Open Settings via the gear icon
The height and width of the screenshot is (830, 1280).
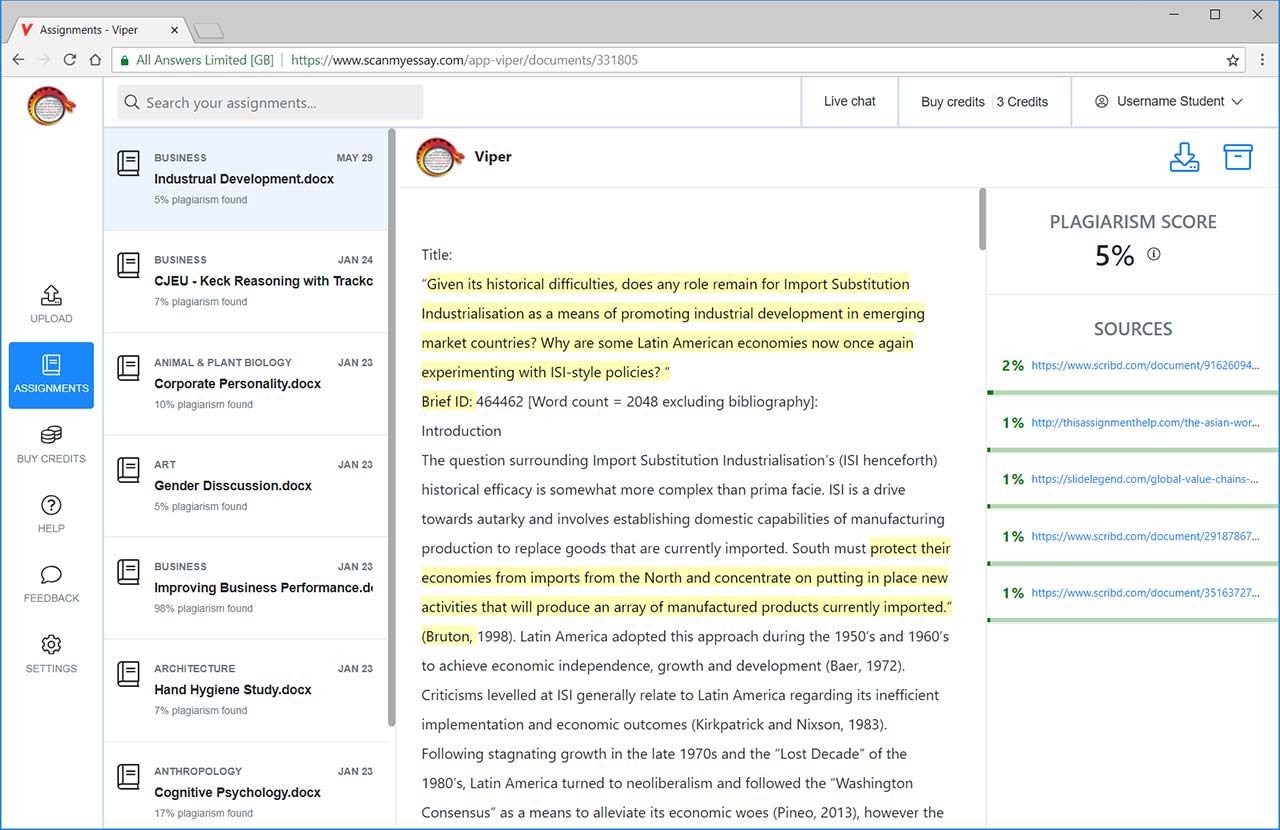click(x=50, y=646)
